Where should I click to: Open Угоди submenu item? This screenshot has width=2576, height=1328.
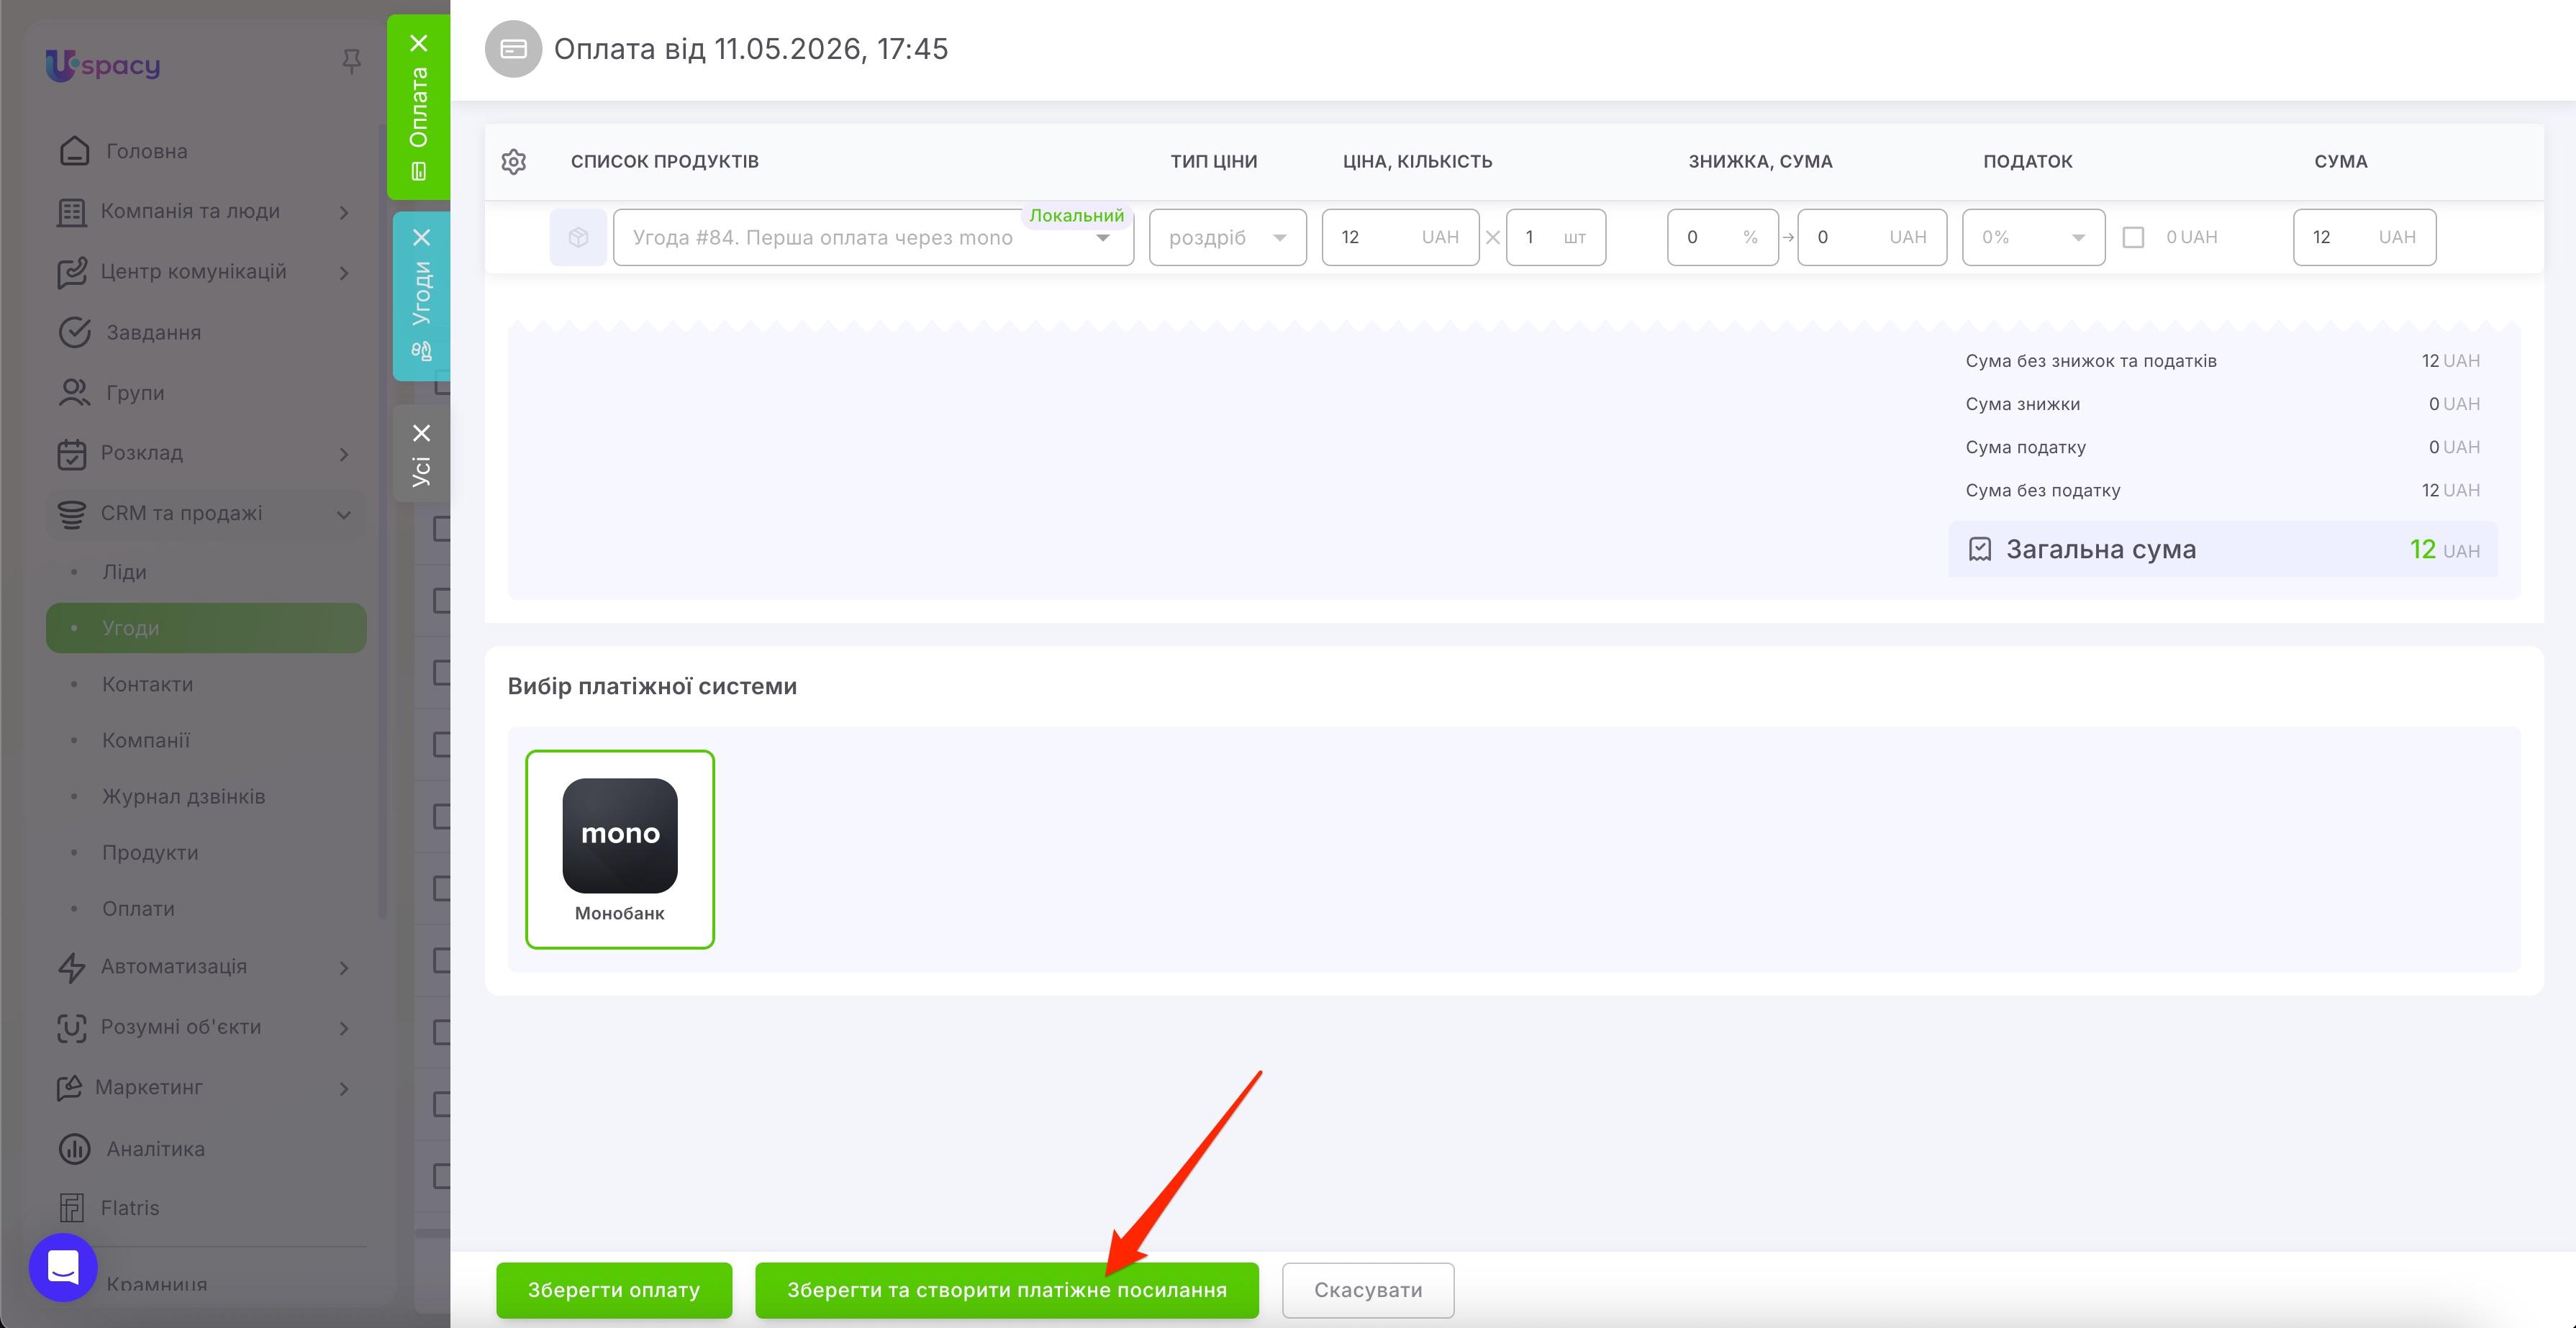tap(206, 628)
